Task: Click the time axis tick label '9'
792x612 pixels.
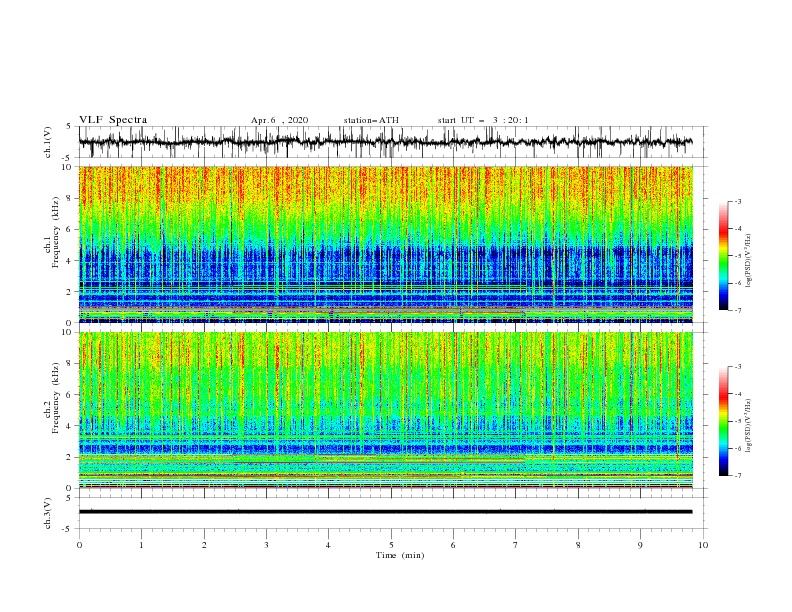Action: click(x=640, y=545)
